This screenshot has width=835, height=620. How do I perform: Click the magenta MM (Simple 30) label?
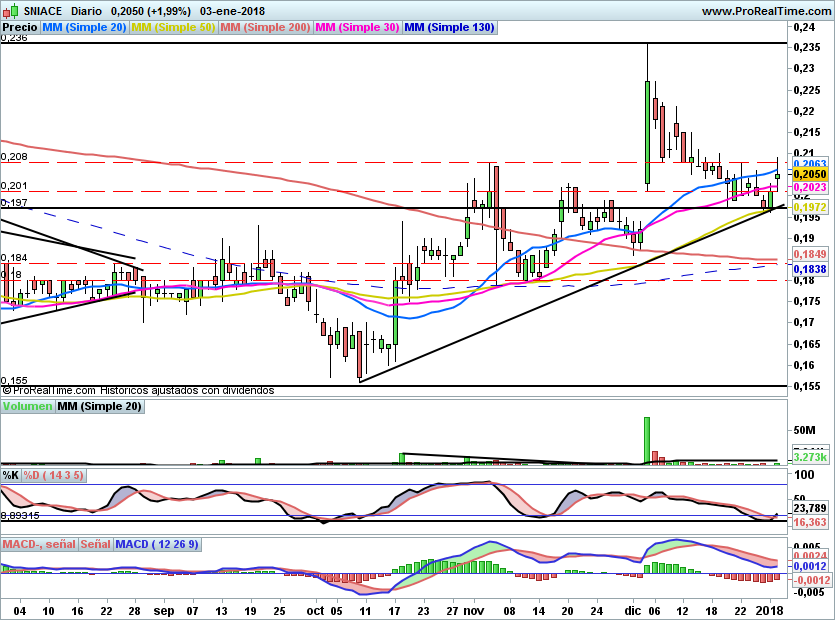pos(357,28)
